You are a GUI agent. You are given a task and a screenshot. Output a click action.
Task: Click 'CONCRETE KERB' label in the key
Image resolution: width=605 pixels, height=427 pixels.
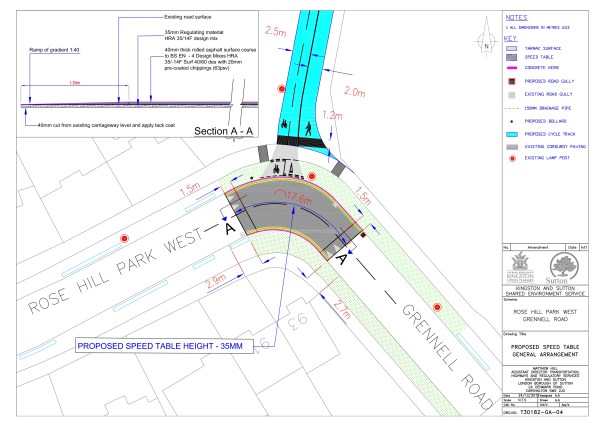tap(542, 68)
